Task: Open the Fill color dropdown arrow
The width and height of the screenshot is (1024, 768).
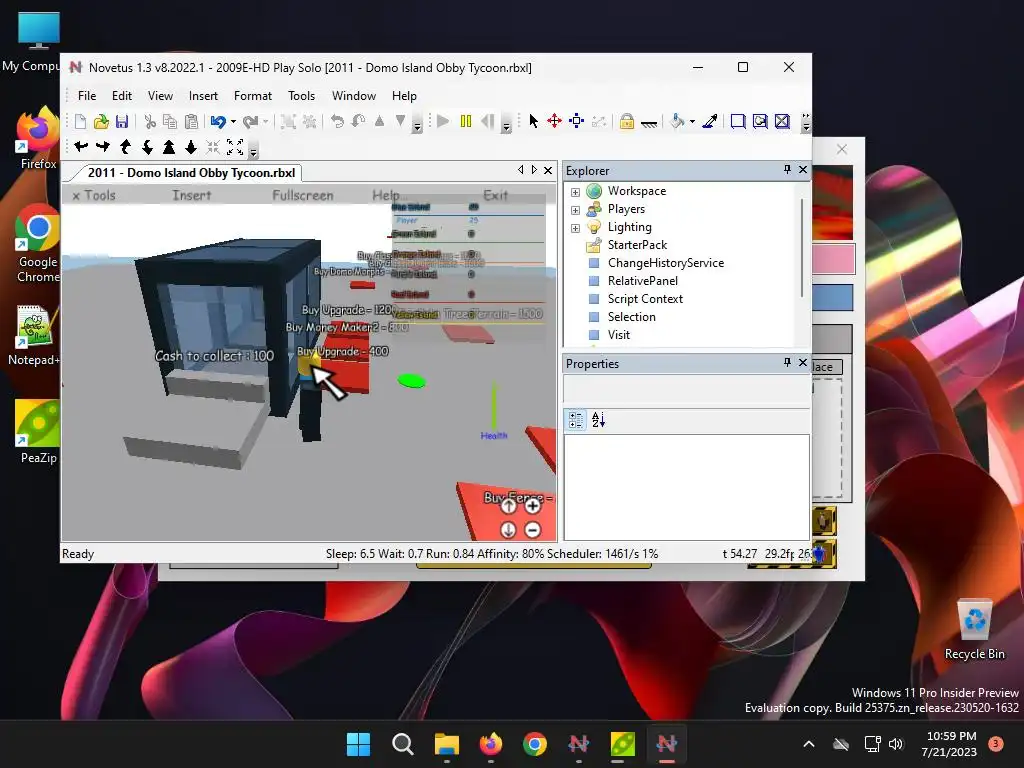Action: click(692, 121)
